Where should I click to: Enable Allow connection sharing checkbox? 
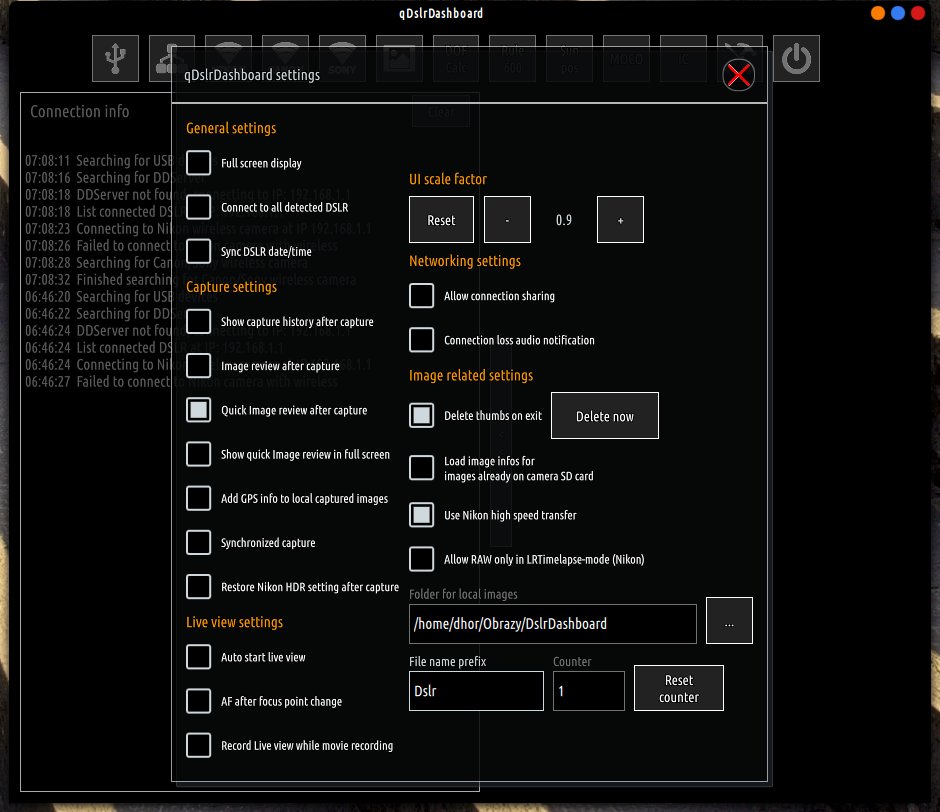421,296
